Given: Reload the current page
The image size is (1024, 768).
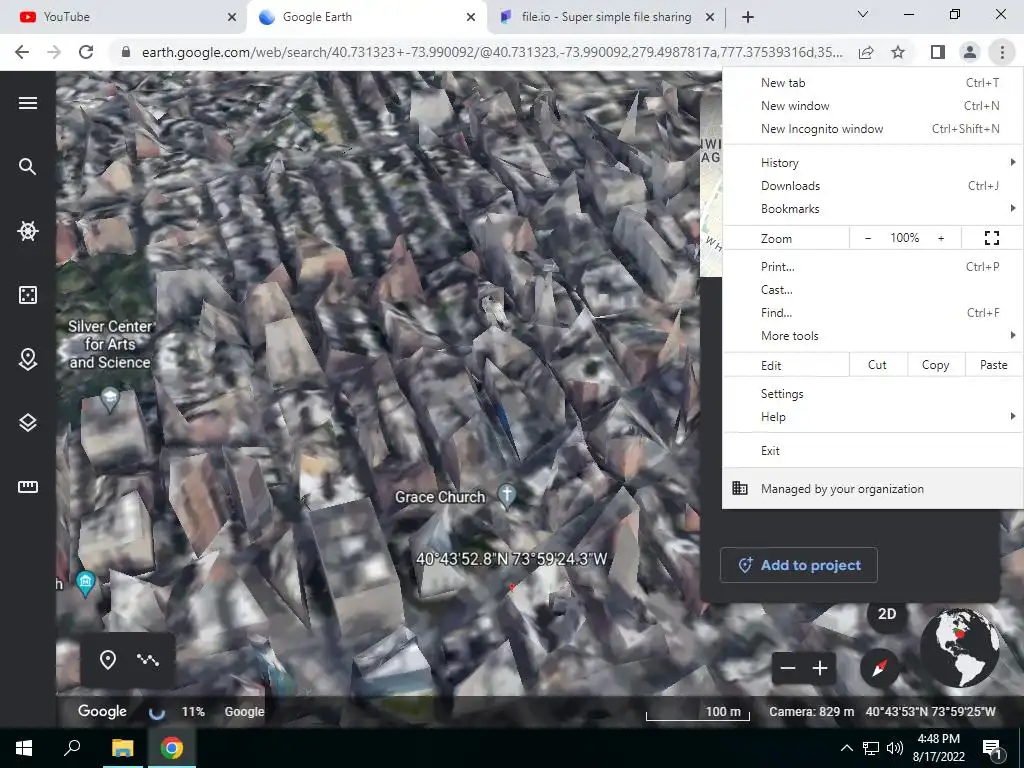Looking at the screenshot, I should coord(86,52).
